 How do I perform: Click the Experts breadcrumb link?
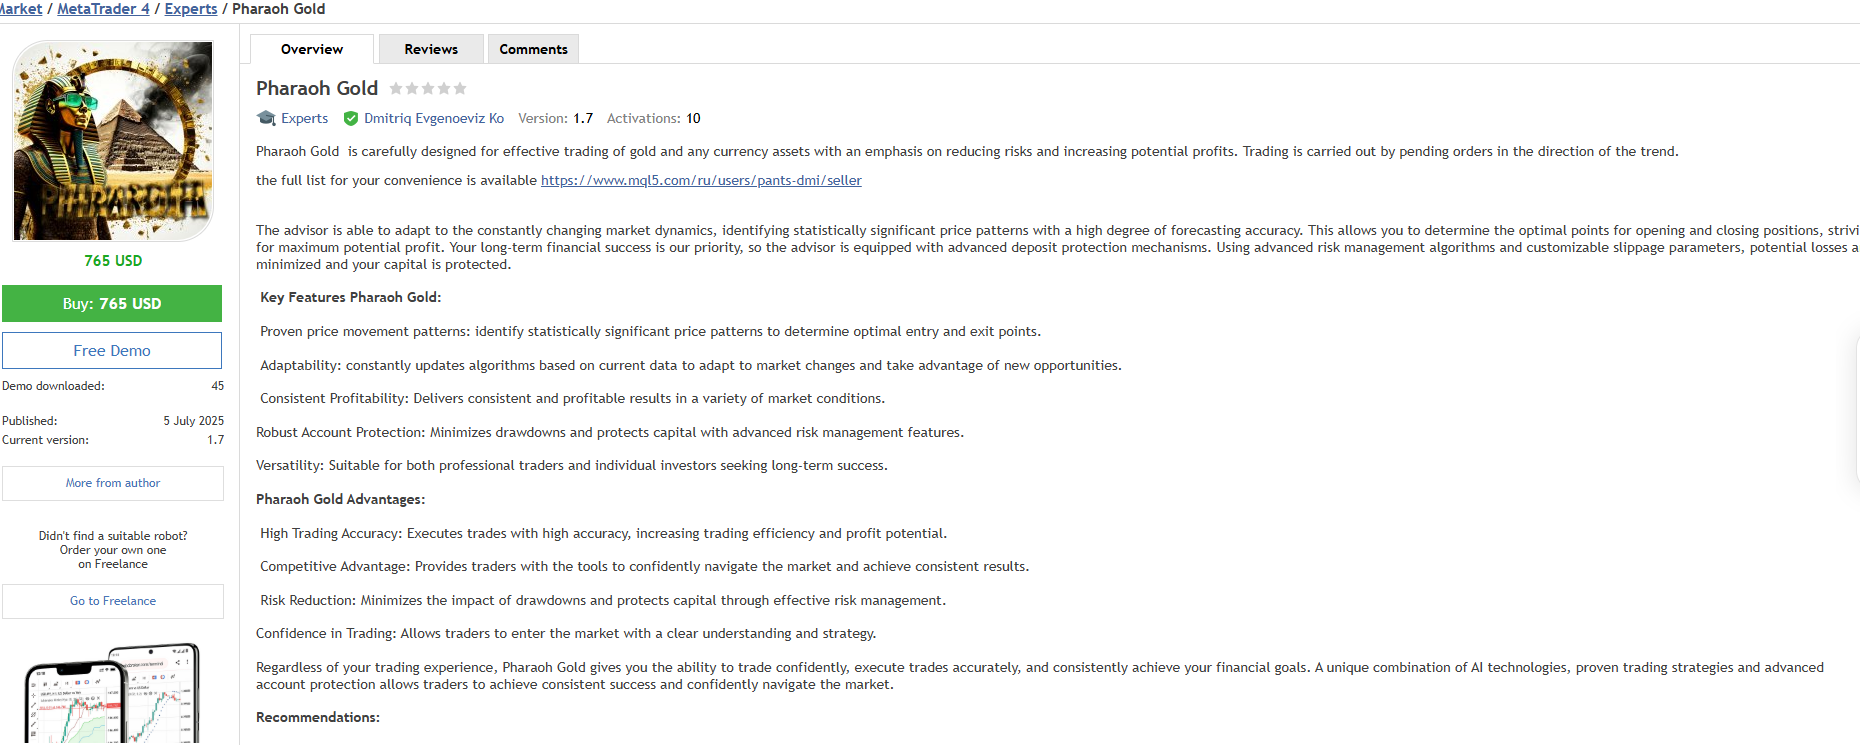click(x=190, y=9)
